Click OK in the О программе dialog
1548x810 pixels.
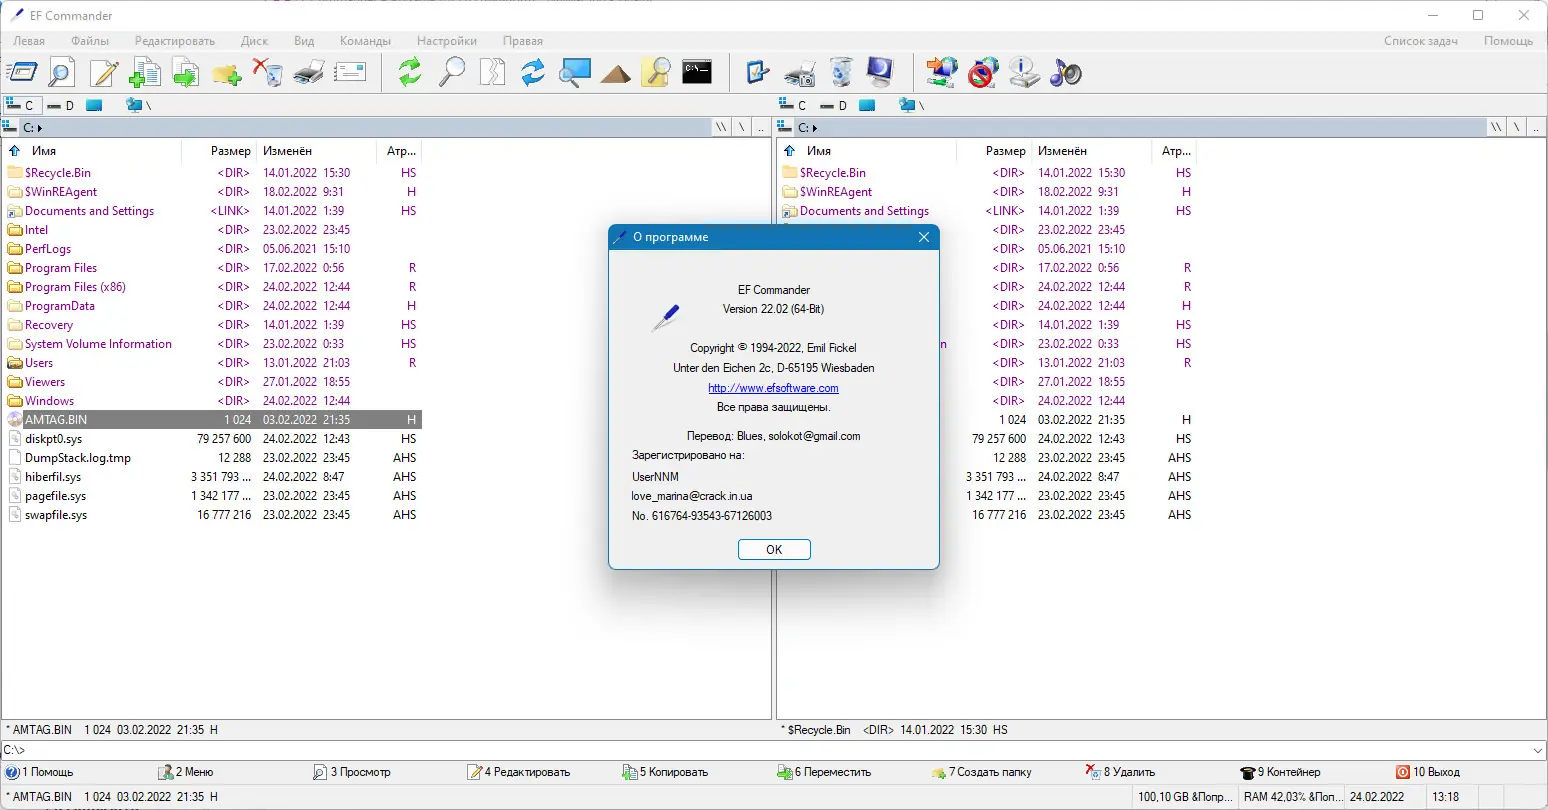[774, 549]
